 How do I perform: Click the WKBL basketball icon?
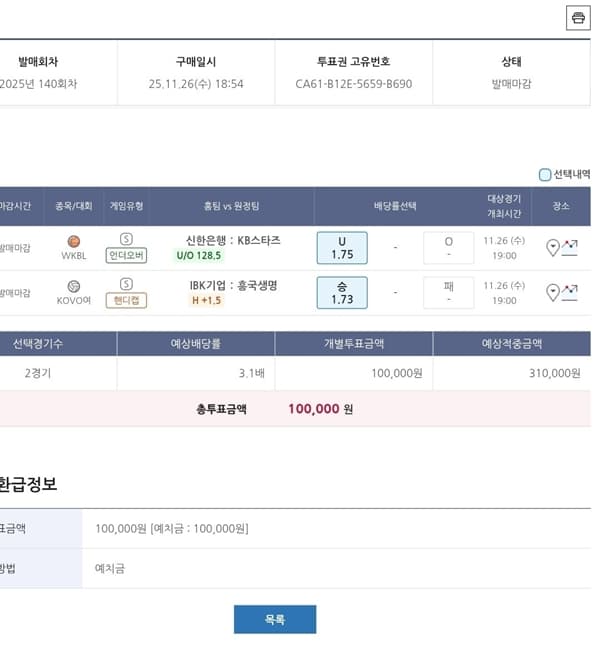click(74, 241)
